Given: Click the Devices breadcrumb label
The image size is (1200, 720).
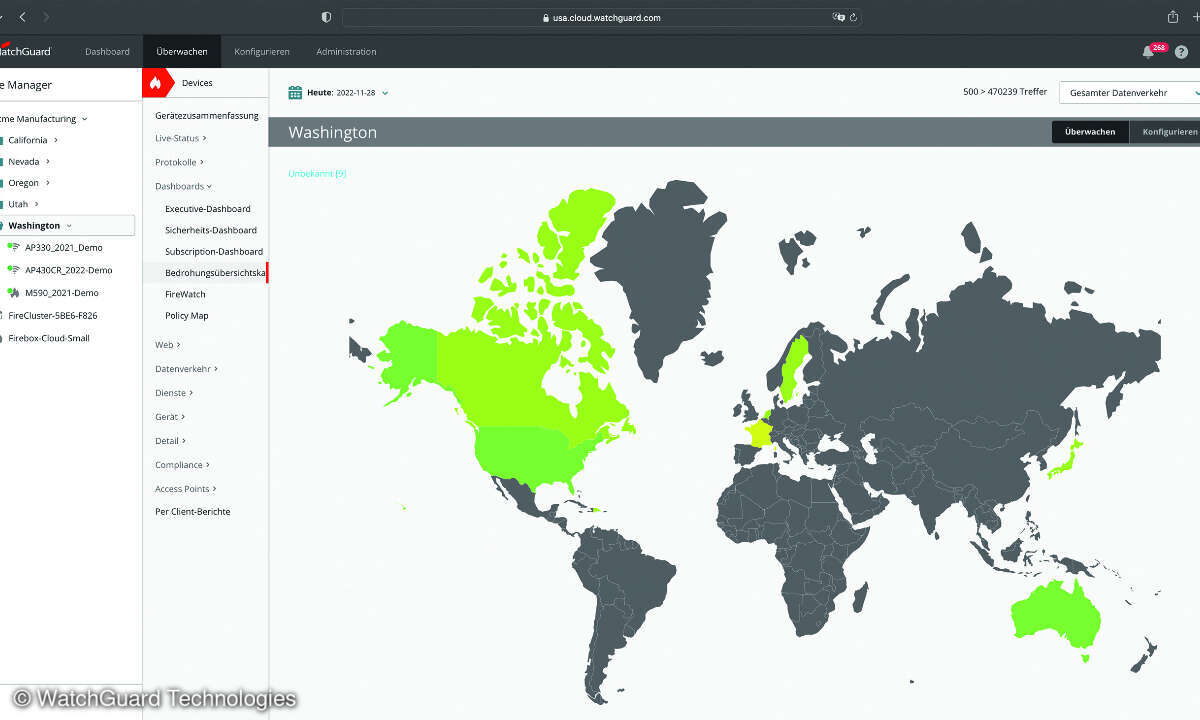Looking at the screenshot, I should [x=197, y=83].
